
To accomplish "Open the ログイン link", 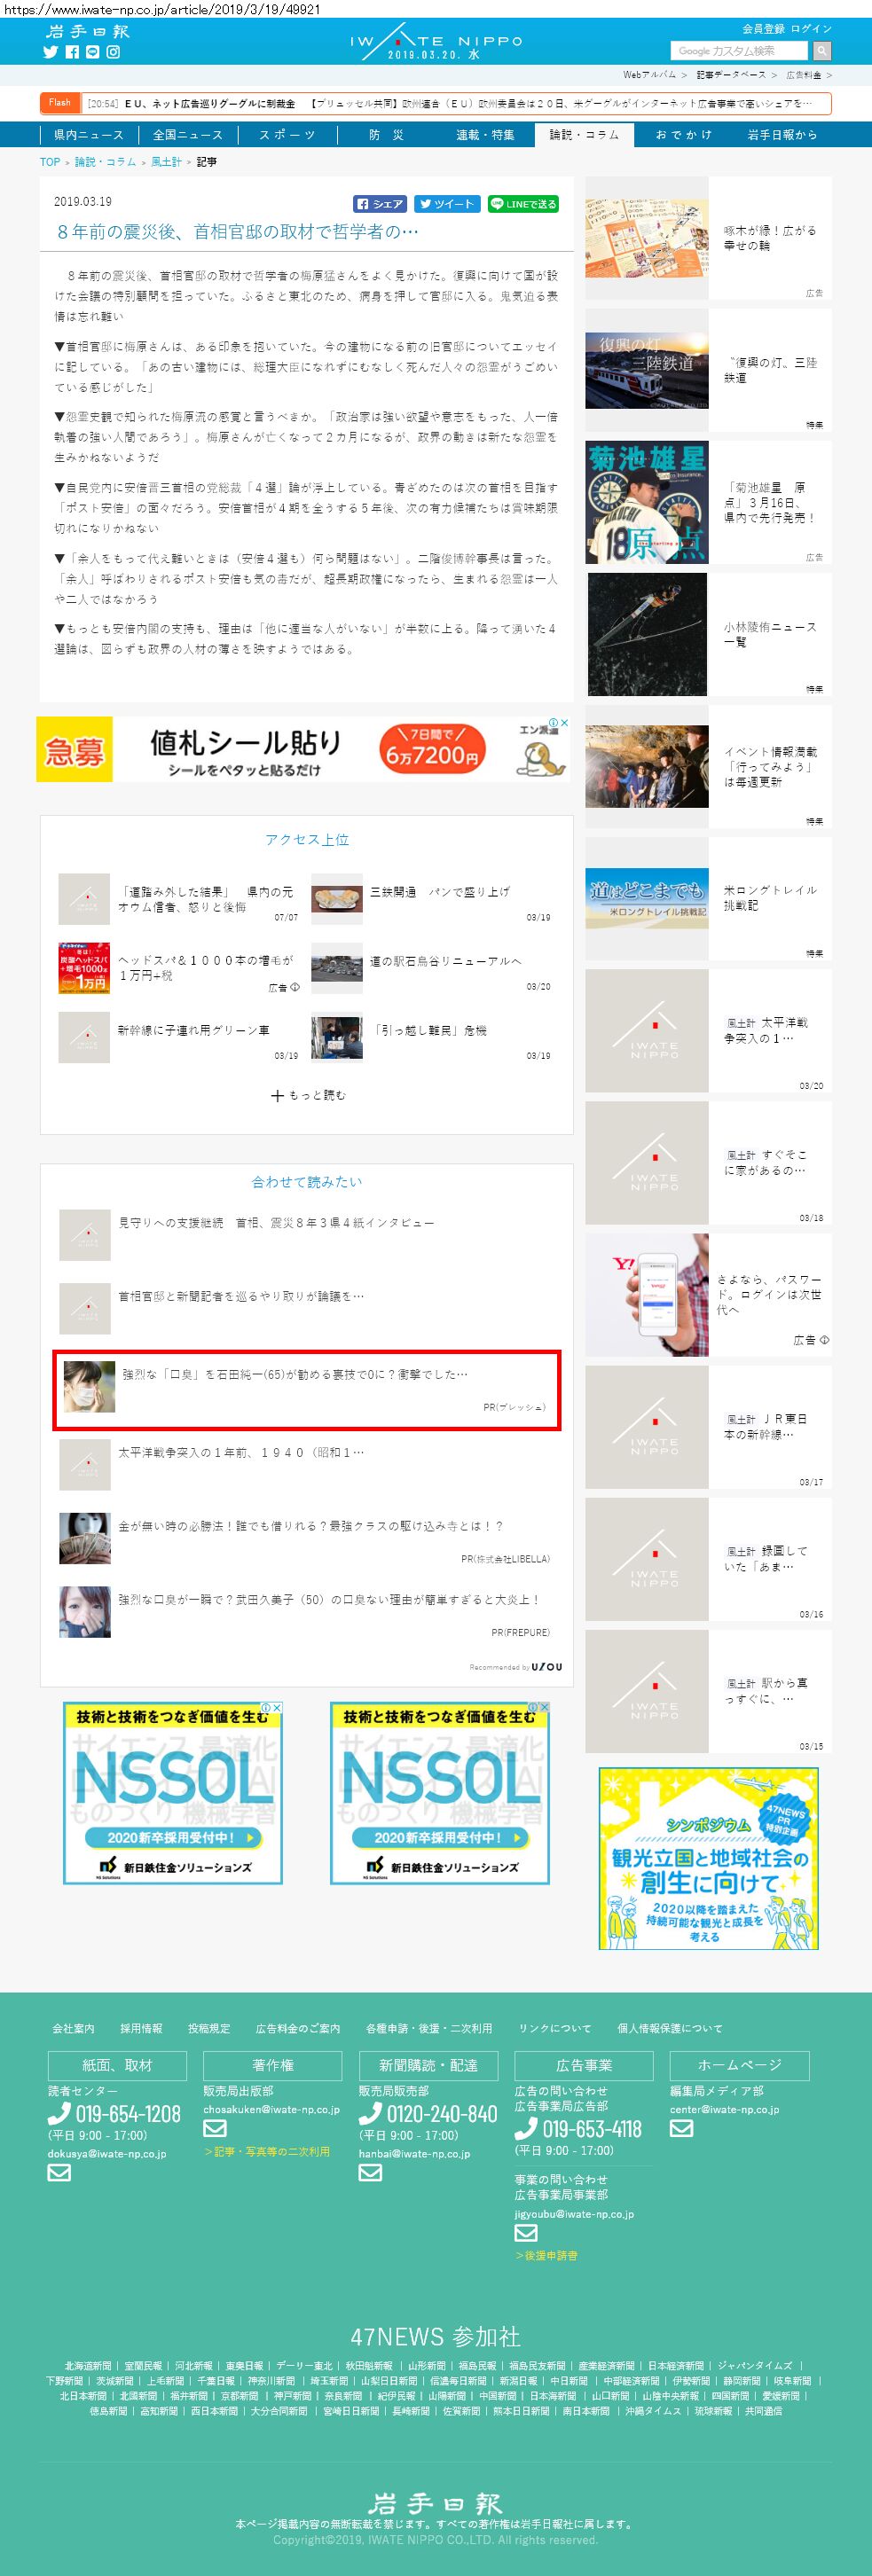I will 811,29.
